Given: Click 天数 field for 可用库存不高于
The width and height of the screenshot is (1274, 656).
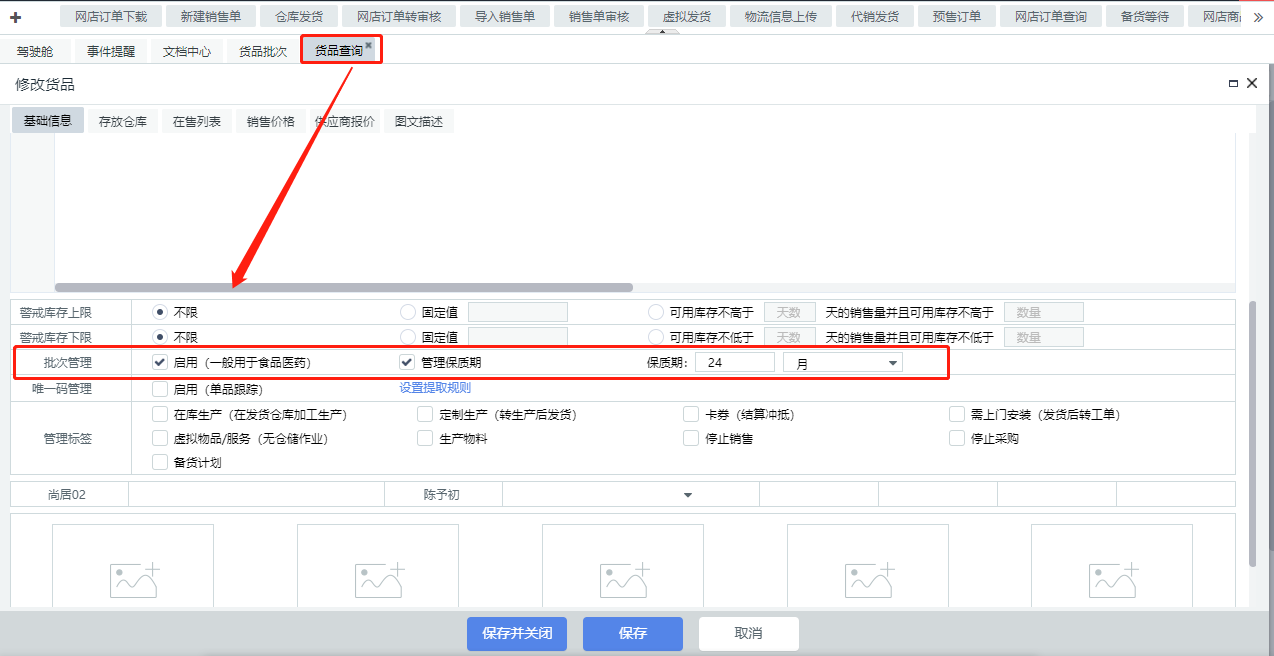Looking at the screenshot, I should tap(789, 312).
